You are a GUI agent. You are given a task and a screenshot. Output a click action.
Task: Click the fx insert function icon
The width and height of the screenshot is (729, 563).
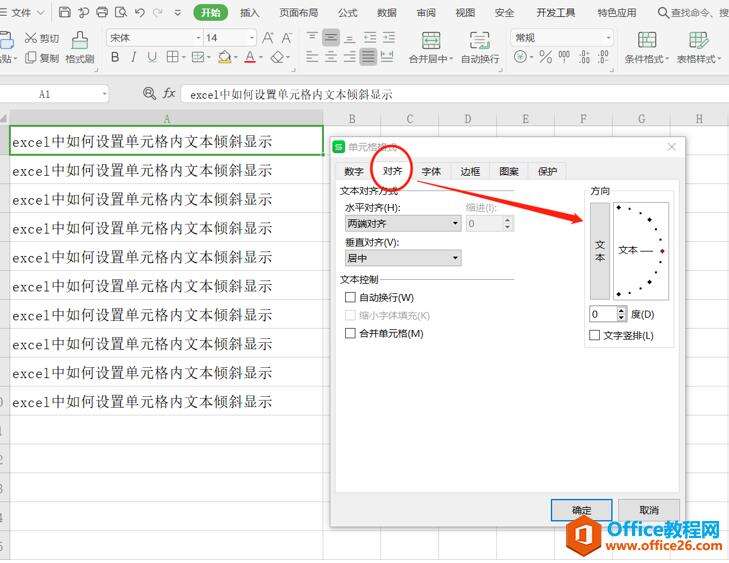pos(169,93)
